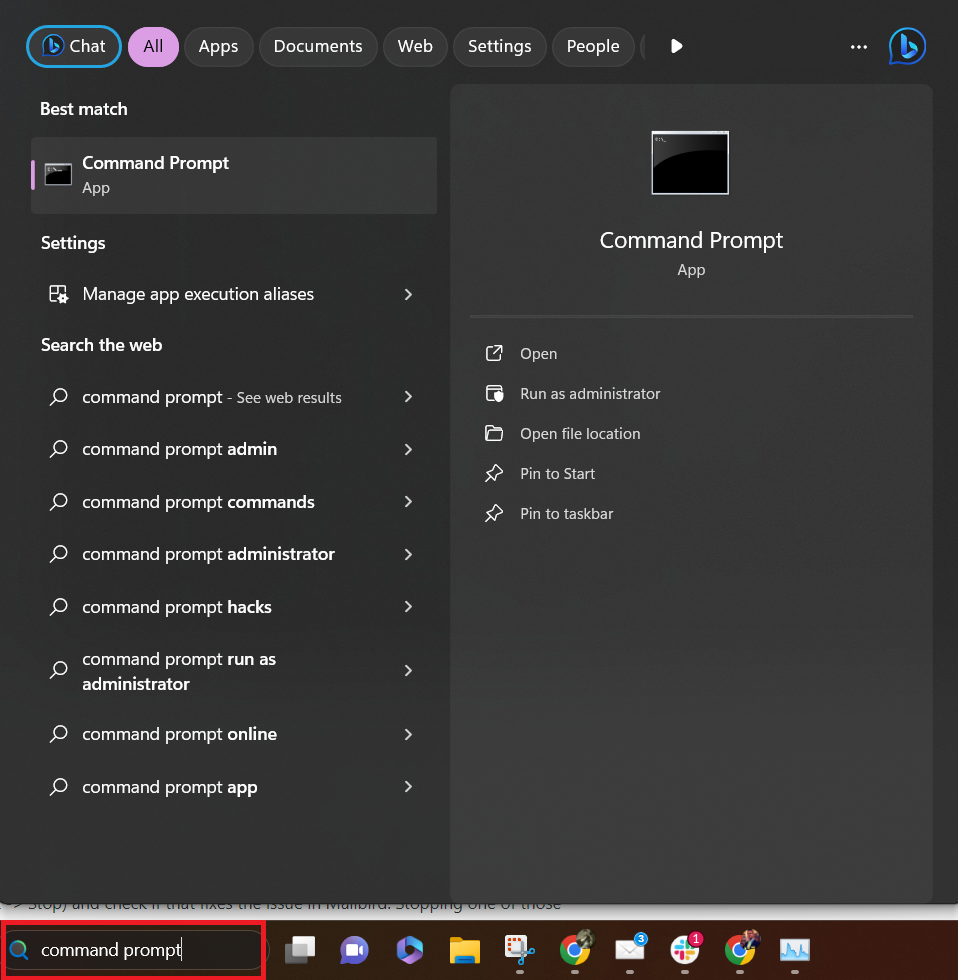The width and height of the screenshot is (958, 980).
Task: Expand 'command prompt admin' suggestion arrow
Action: [x=408, y=450]
